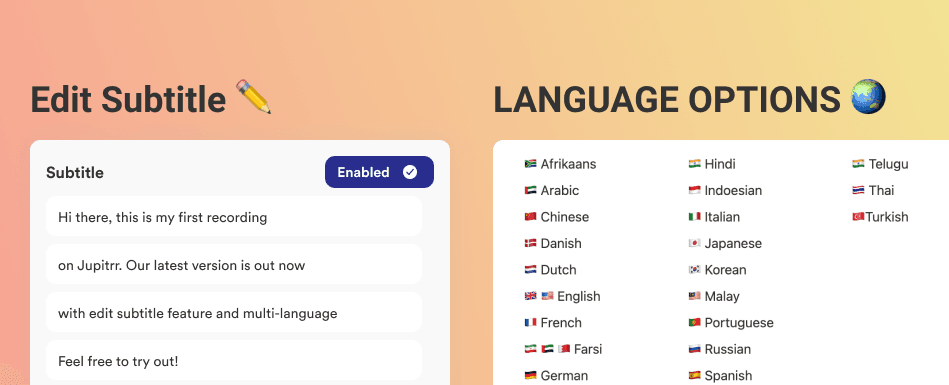
Task: Select Chinese language
Action: pyautogui.click(x=564, y=217)
